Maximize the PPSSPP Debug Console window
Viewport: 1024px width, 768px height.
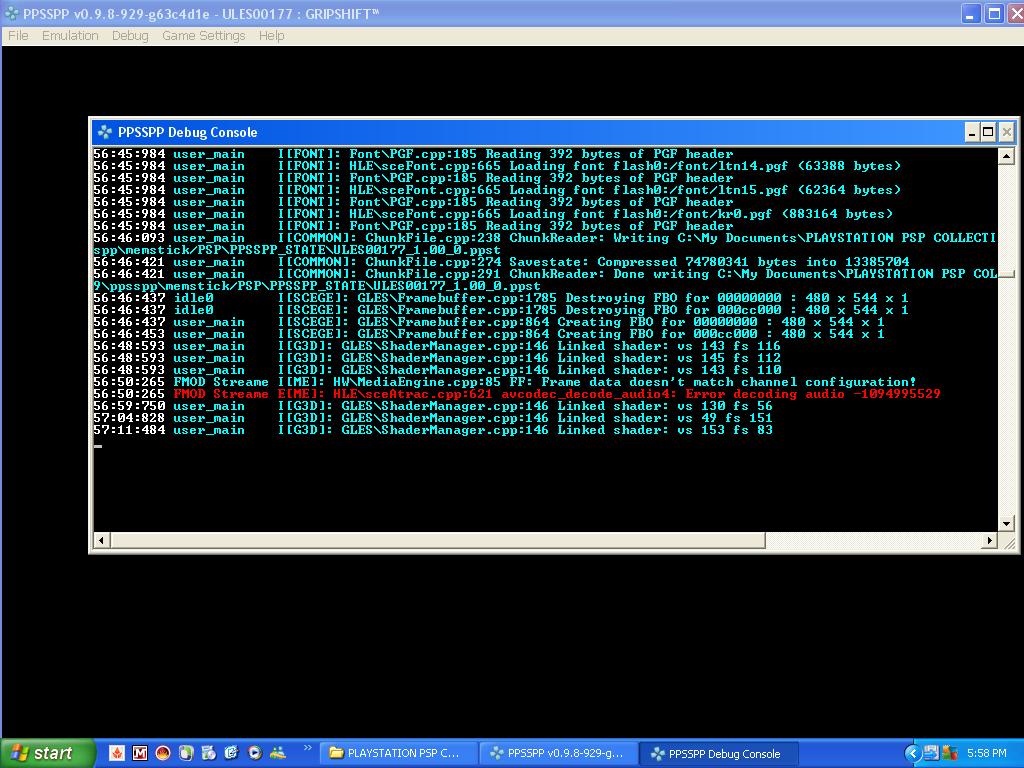988,132
